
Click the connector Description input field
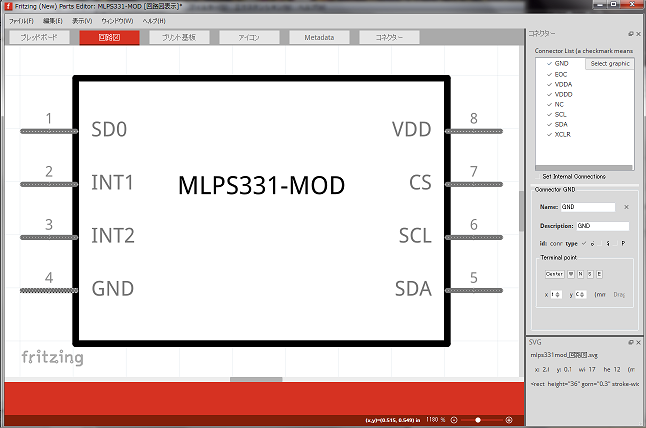pyautogui.click(x=602, y=226)
